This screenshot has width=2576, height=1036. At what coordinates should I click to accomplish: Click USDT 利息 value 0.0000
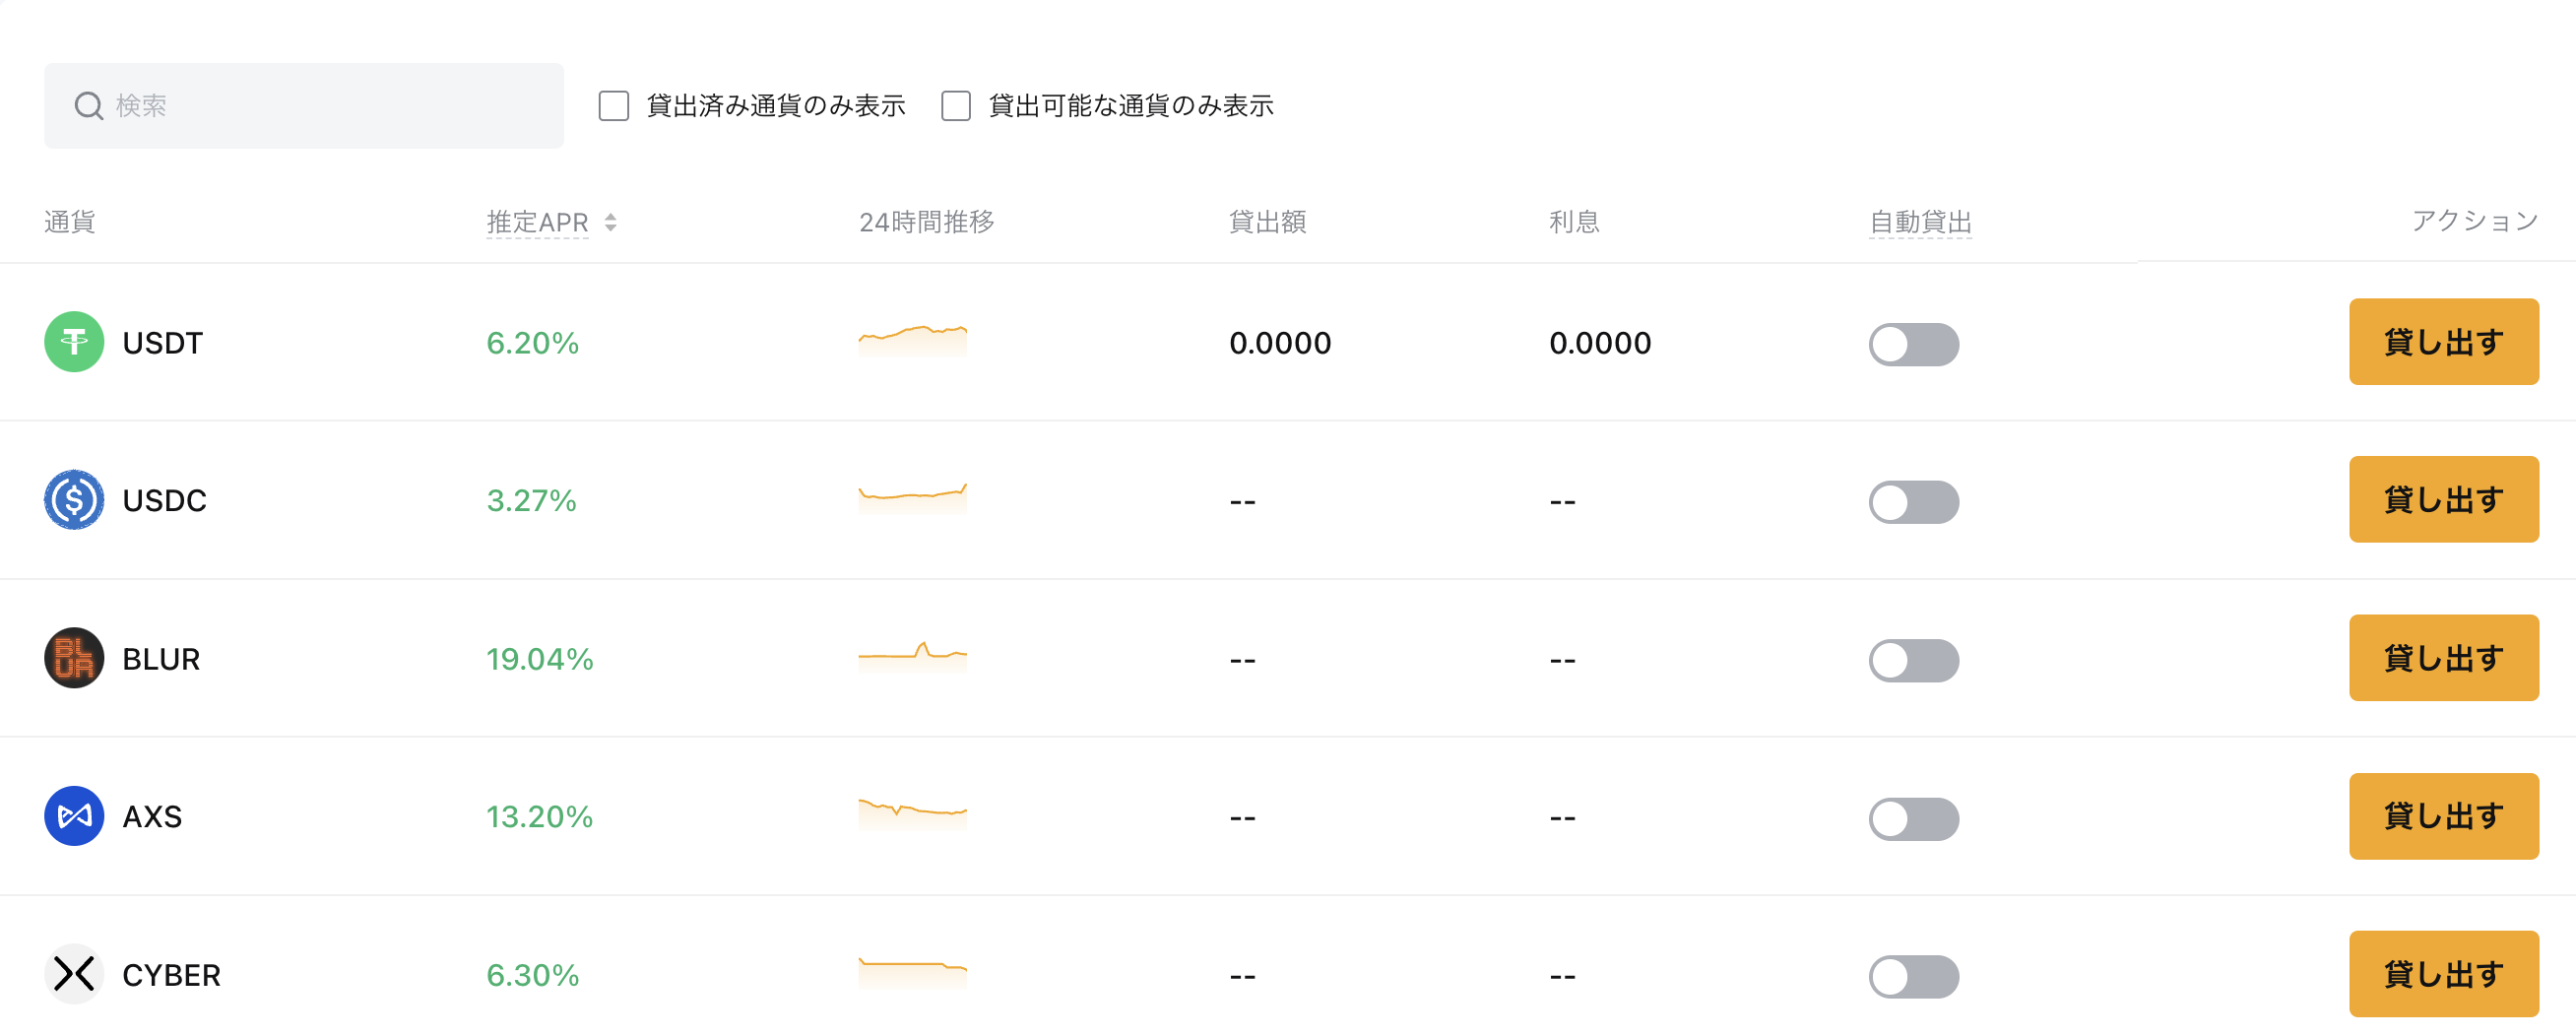tap(1601, 344)
